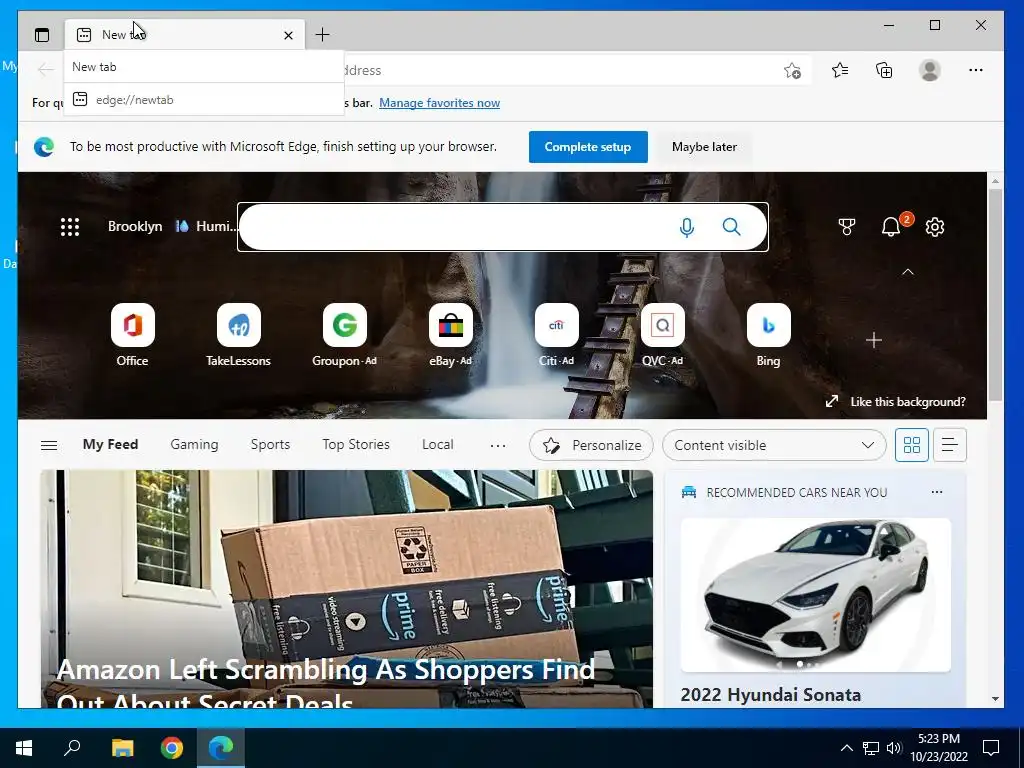The width and height of the screenshot is (1024, 768).
Task: Open File Explorer from taskbar
Action: [122, 748]
